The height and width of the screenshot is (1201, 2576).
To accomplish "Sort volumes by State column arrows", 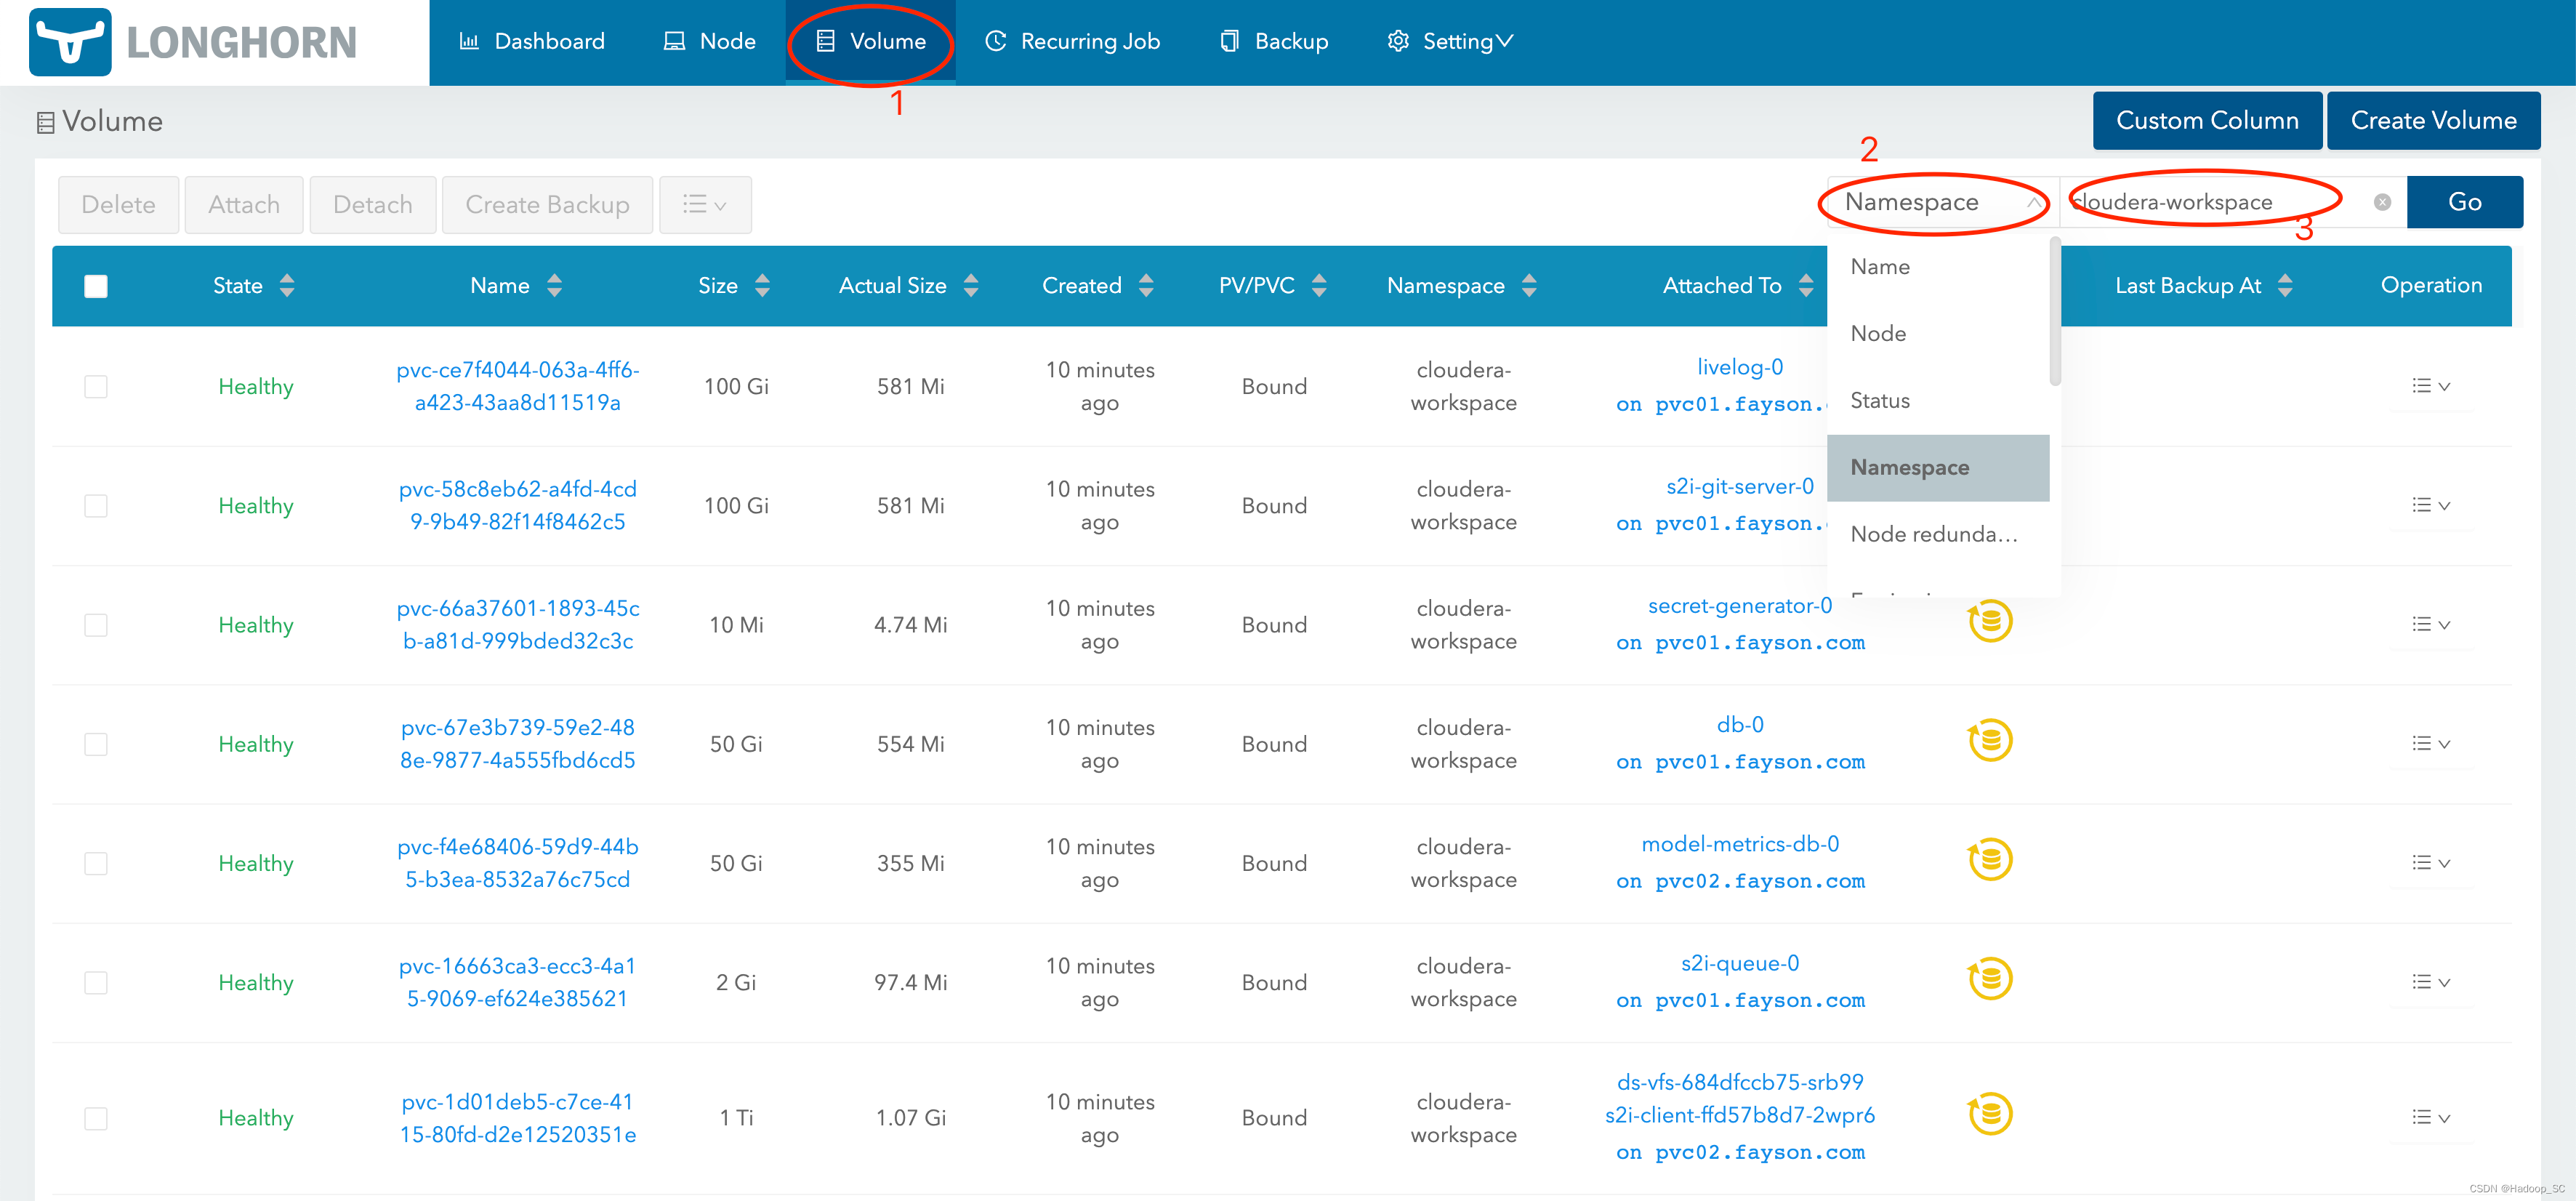I will 287,286.
